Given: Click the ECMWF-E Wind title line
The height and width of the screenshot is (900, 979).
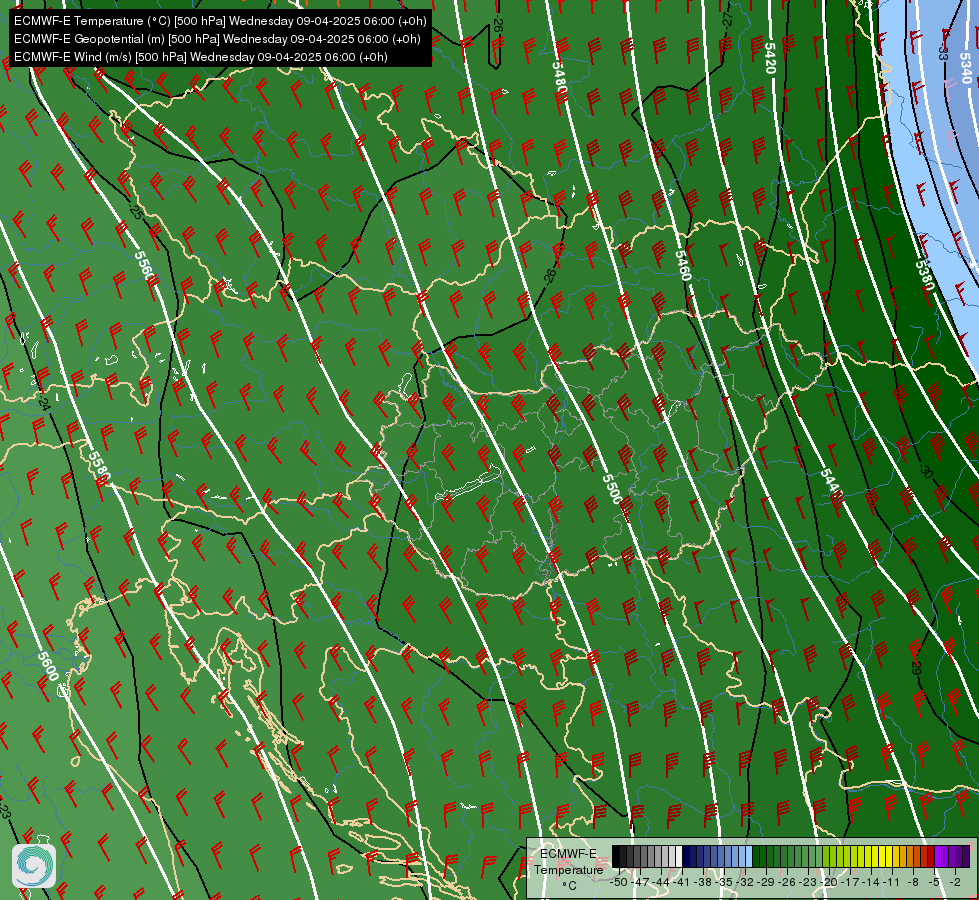Looking at the screenshot, I should (x=201, y=57).
